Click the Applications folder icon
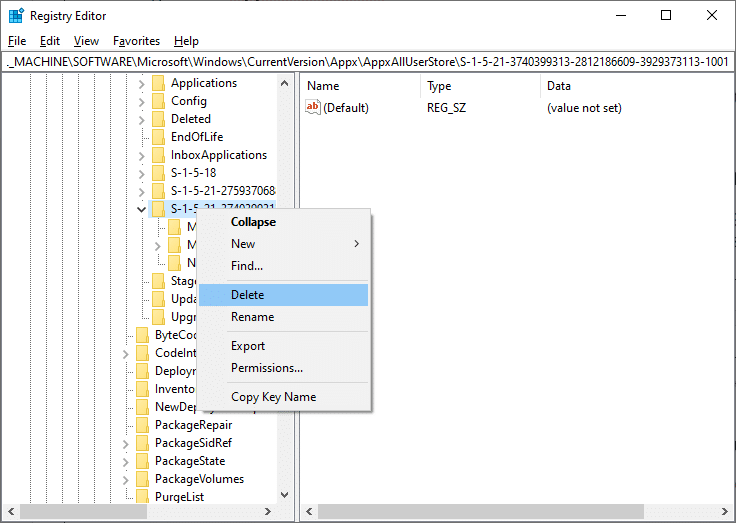Screen dimensions: 736x523 159,83
